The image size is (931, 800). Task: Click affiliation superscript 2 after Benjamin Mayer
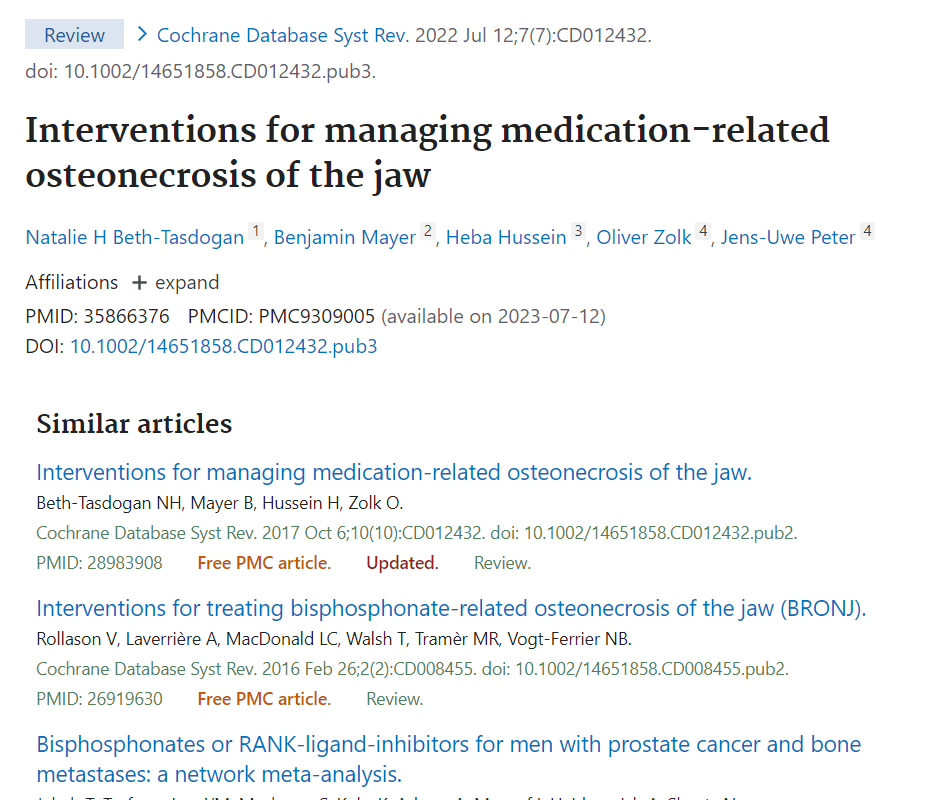(428, 233)
